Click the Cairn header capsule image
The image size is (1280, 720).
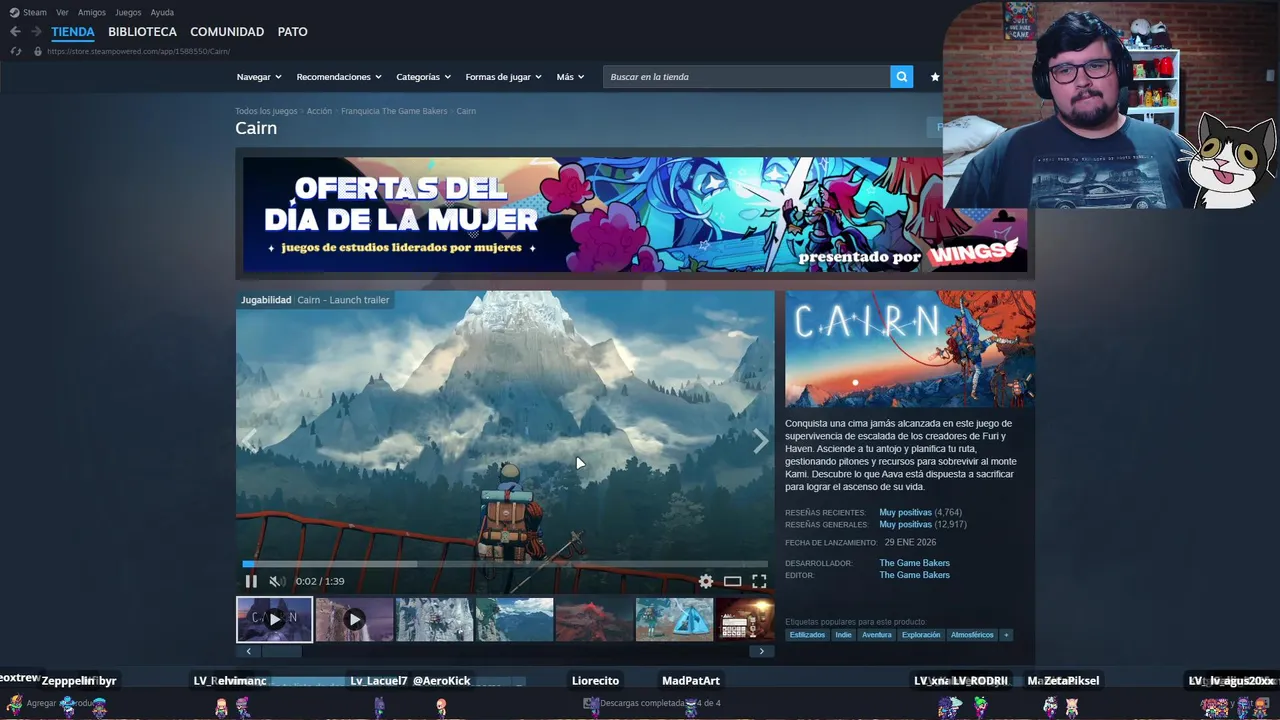[x=910, y=349]
